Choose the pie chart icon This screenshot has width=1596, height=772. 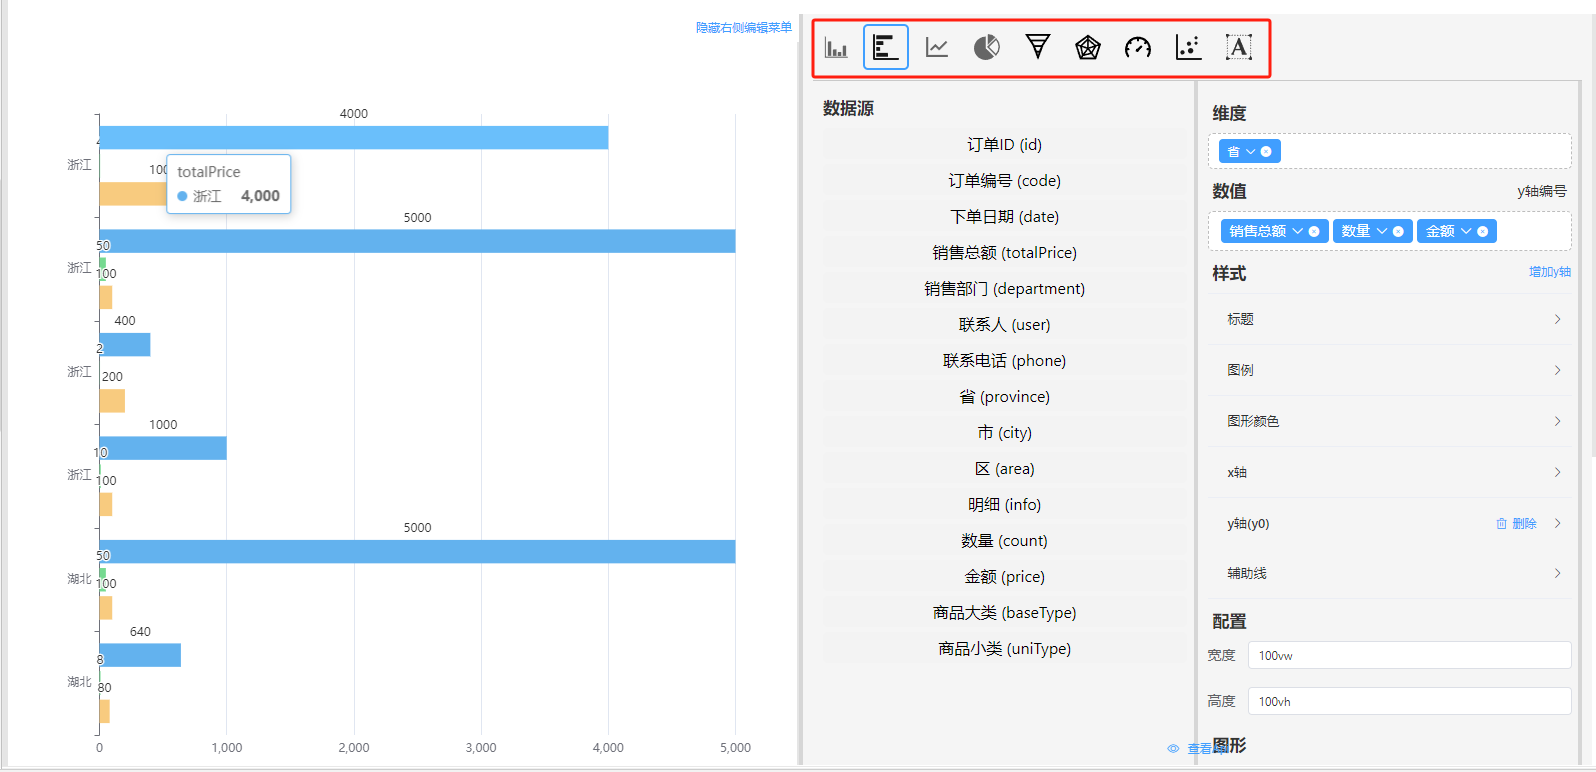[987, 47]
